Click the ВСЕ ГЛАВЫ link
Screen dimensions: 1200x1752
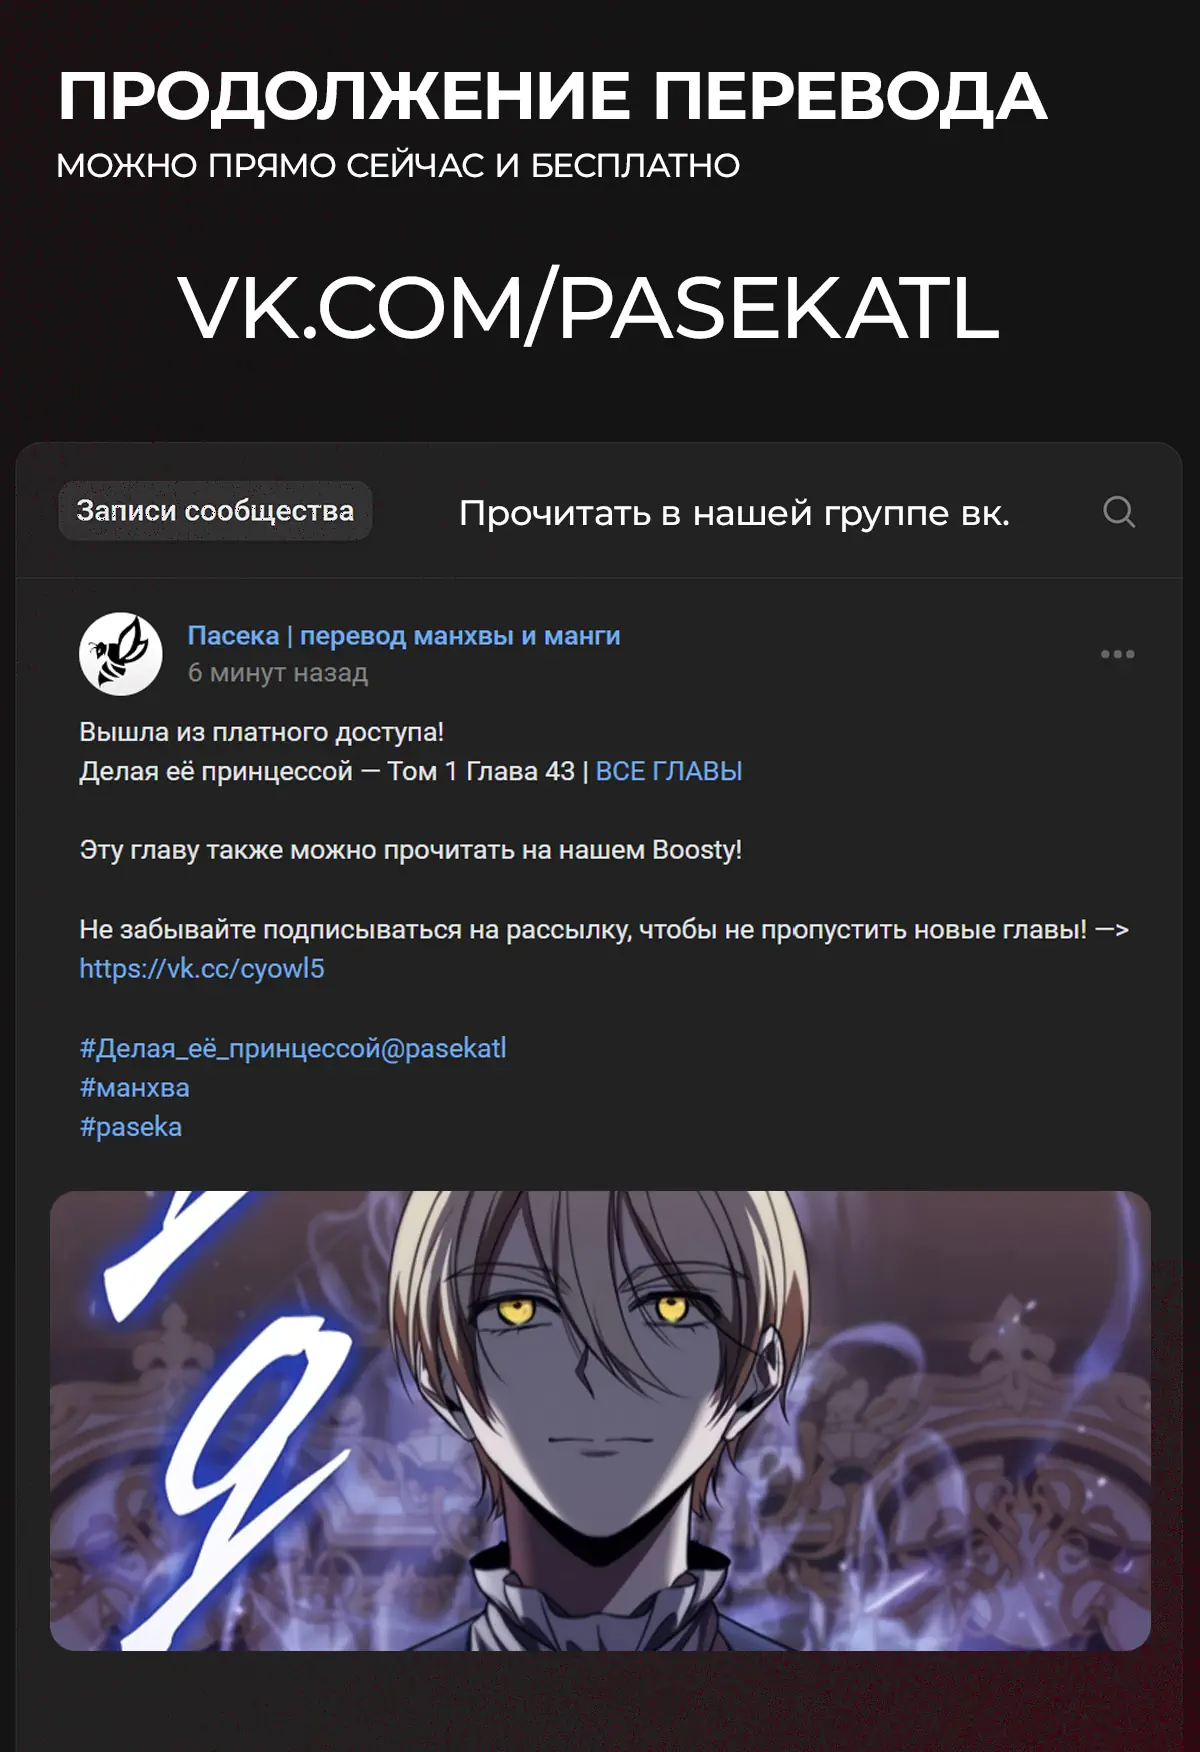tap(669, 771)
